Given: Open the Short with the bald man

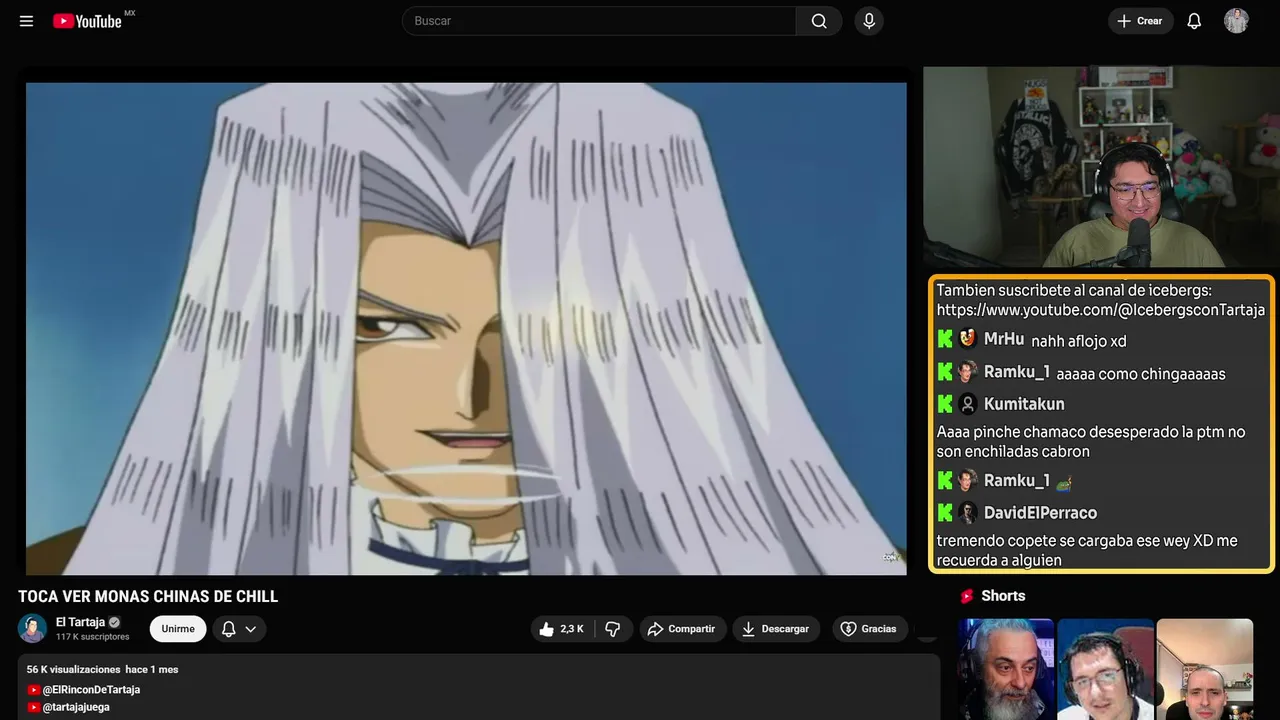Looking at the screenshot, I should 1204,669.
